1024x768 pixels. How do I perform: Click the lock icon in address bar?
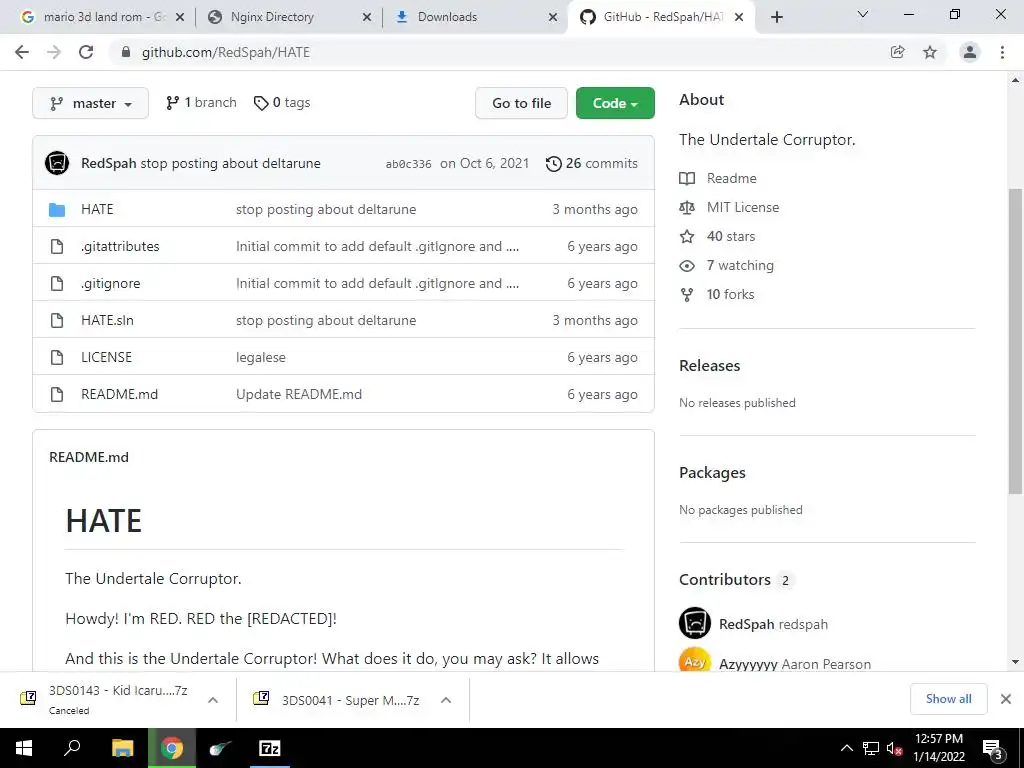(126, 52)
